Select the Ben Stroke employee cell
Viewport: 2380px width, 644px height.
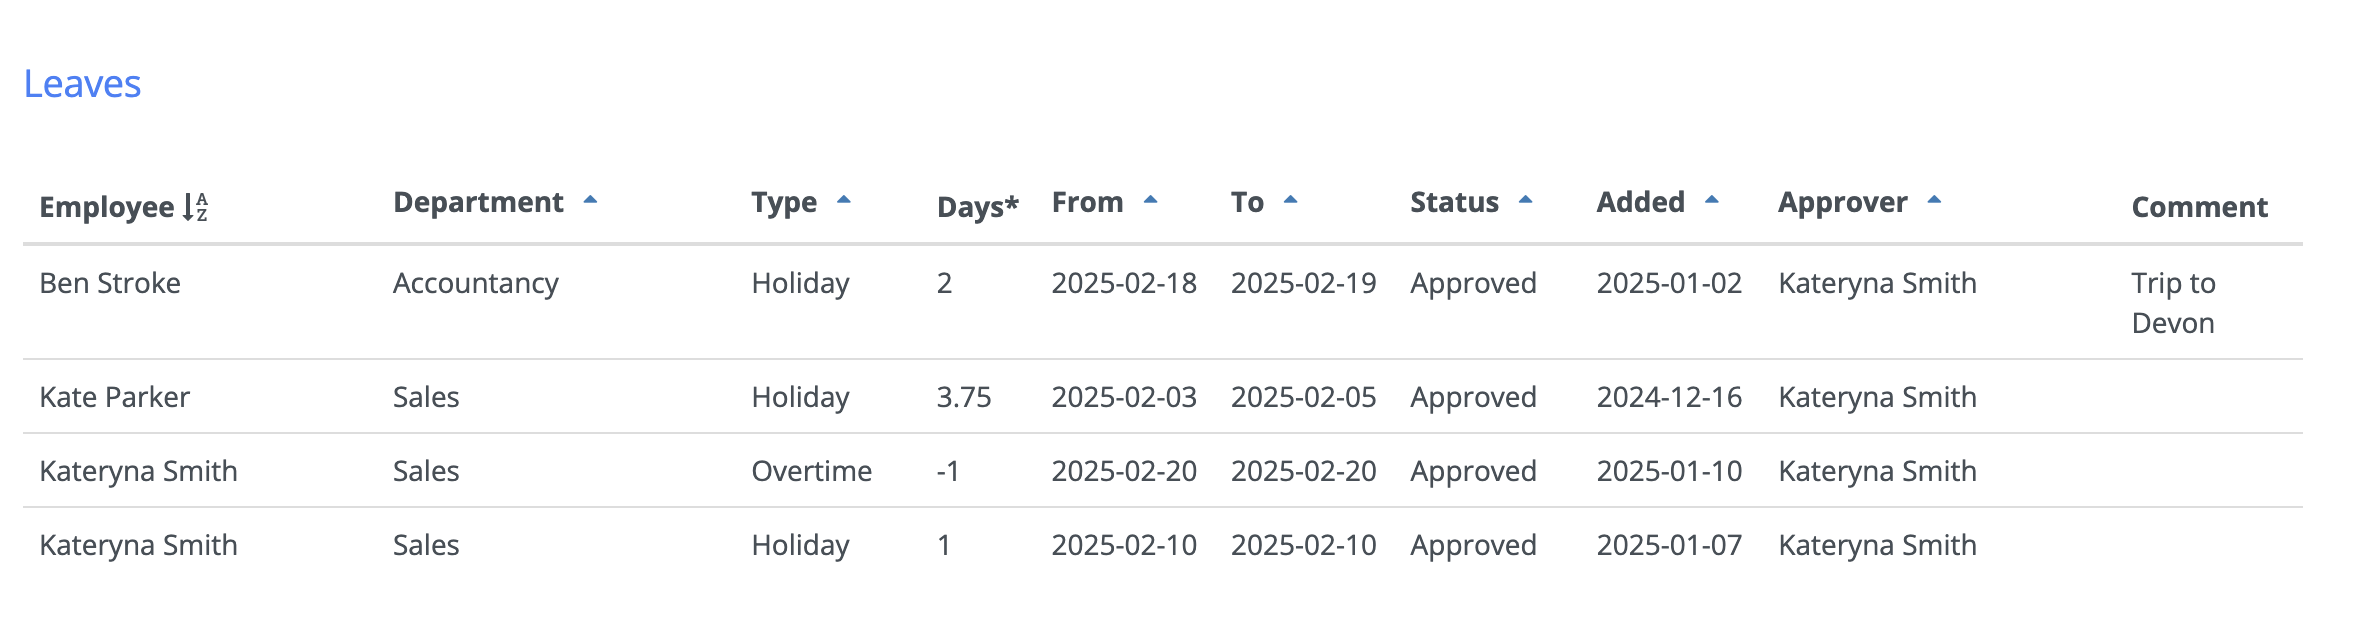[x=110, y=283]
